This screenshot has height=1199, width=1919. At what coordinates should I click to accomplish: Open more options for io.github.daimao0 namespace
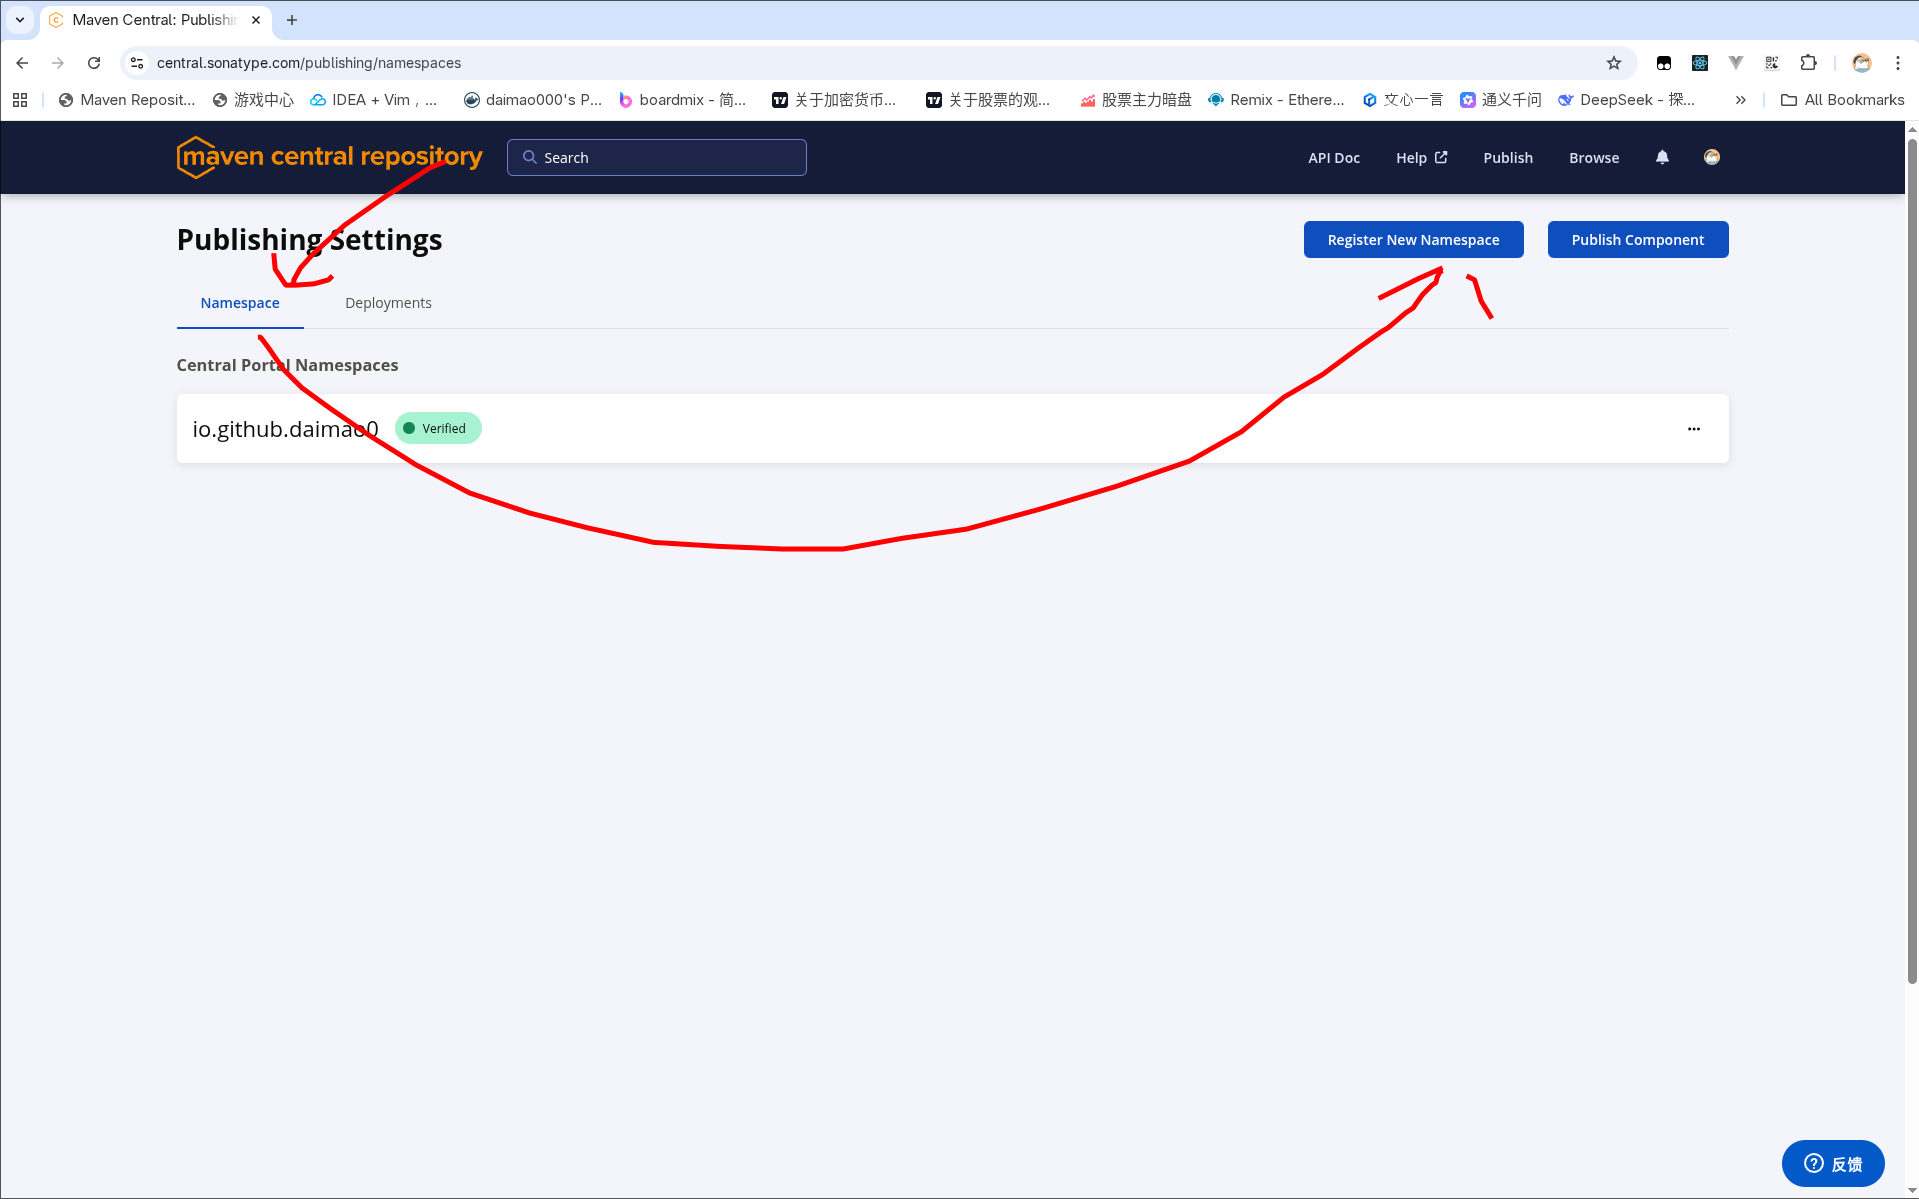click(1694, 429)
